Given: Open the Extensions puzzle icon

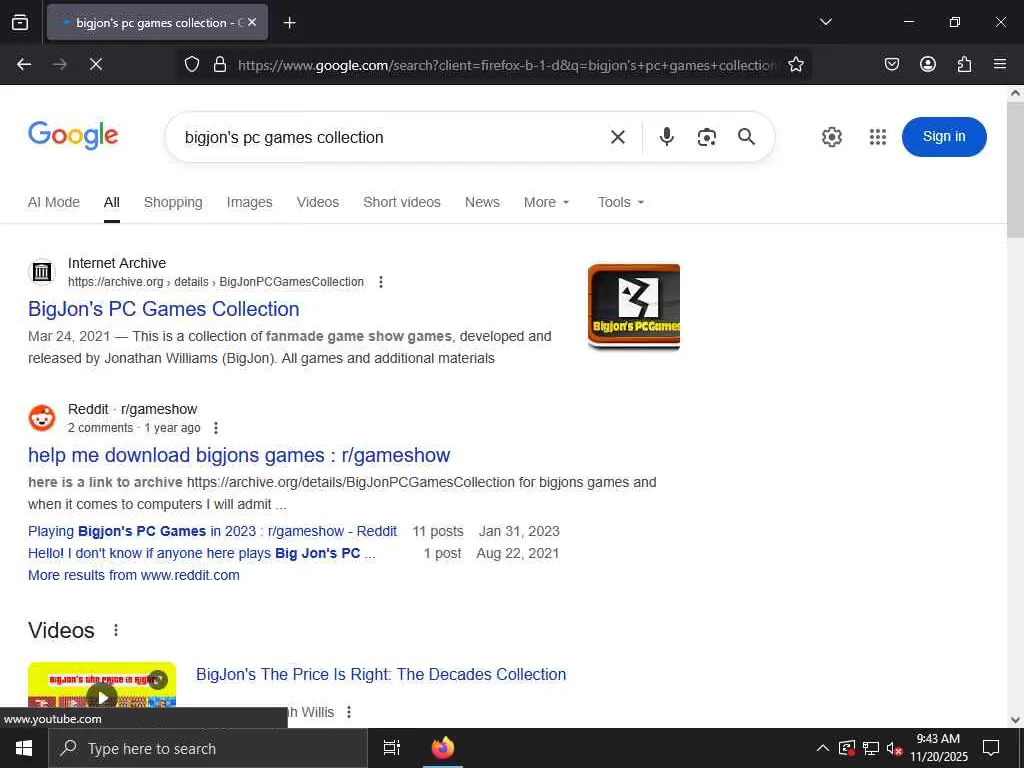Looking at the screenshot, I should coord(964,64).
